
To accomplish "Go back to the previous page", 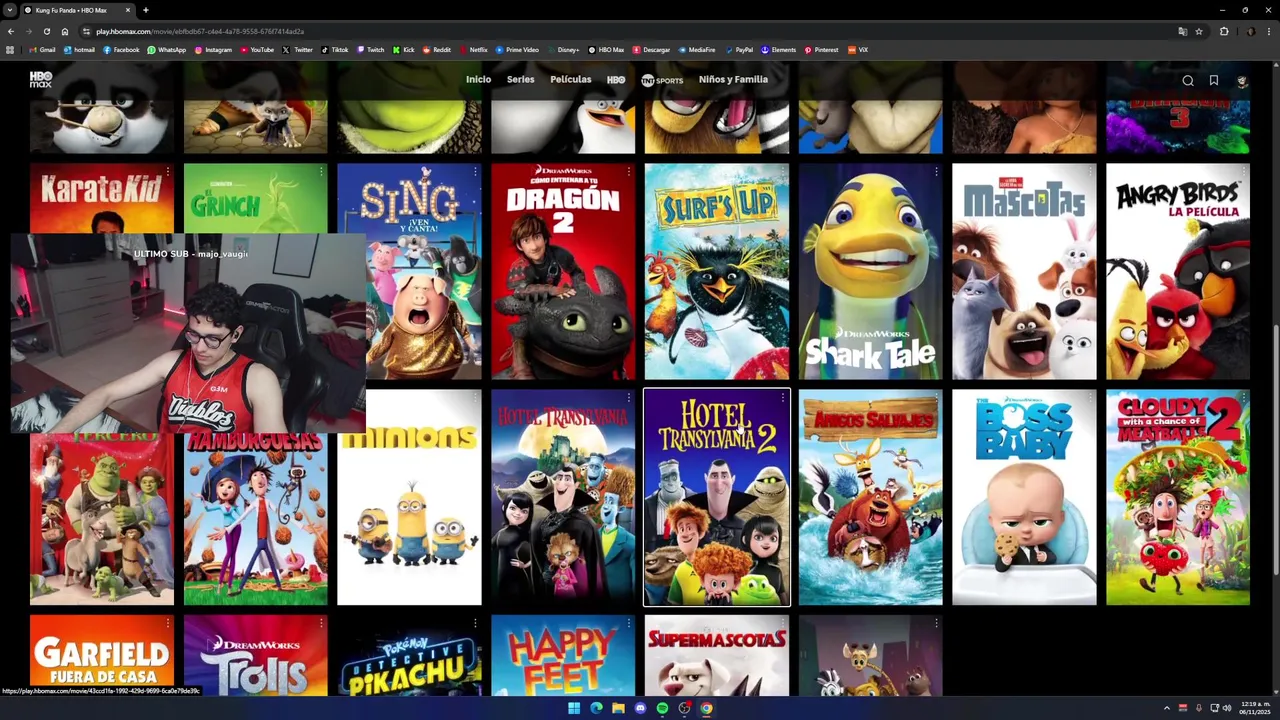I will tap(10, 31).
